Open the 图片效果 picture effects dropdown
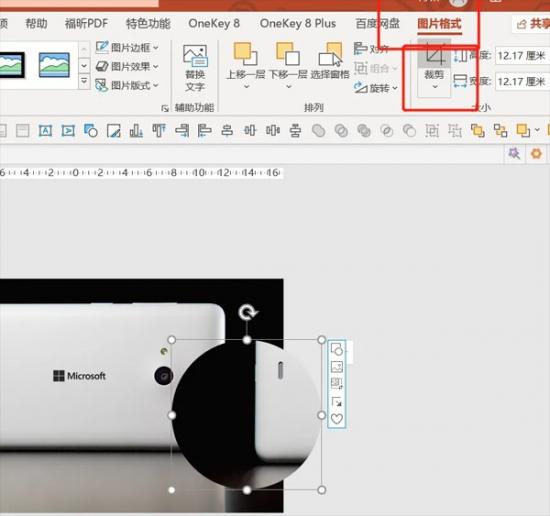The width and height of the screenshot is (550, 516). point(127,66)
